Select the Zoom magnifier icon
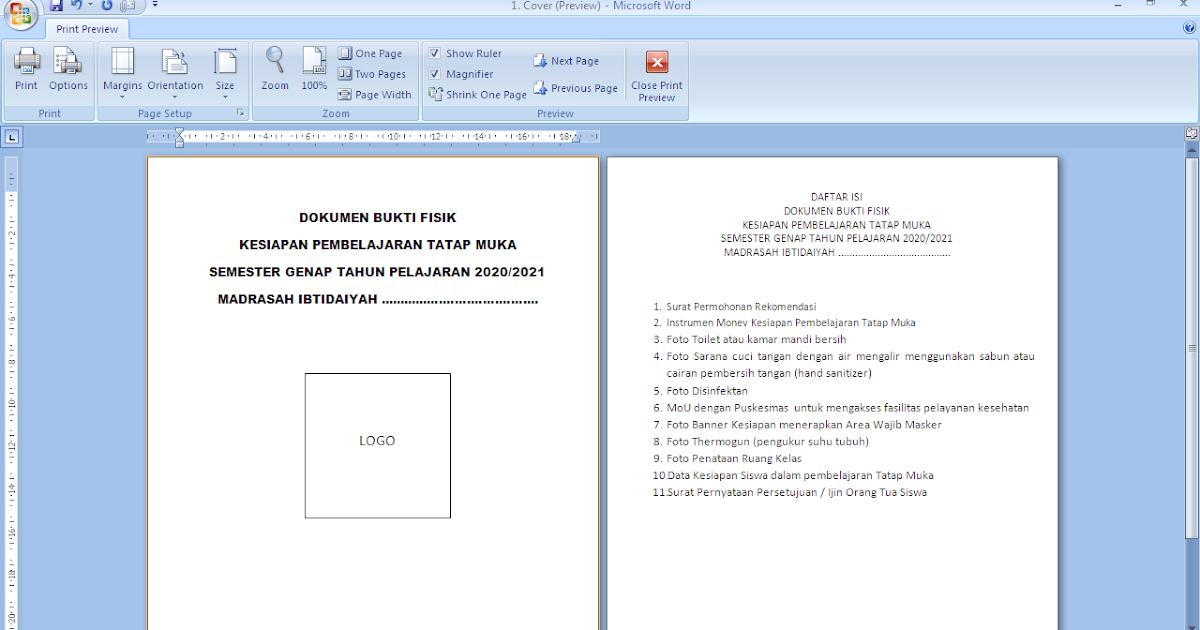The height and width of the screenshot is (630, 1200). (x=274, y=68)
